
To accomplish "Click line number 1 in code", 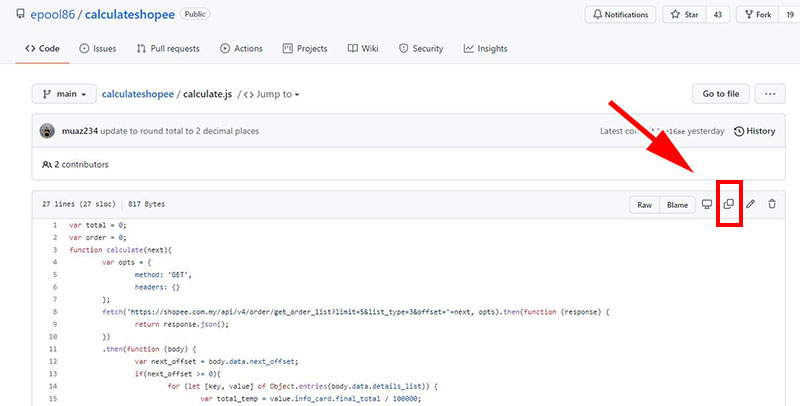I will point(55,225).
